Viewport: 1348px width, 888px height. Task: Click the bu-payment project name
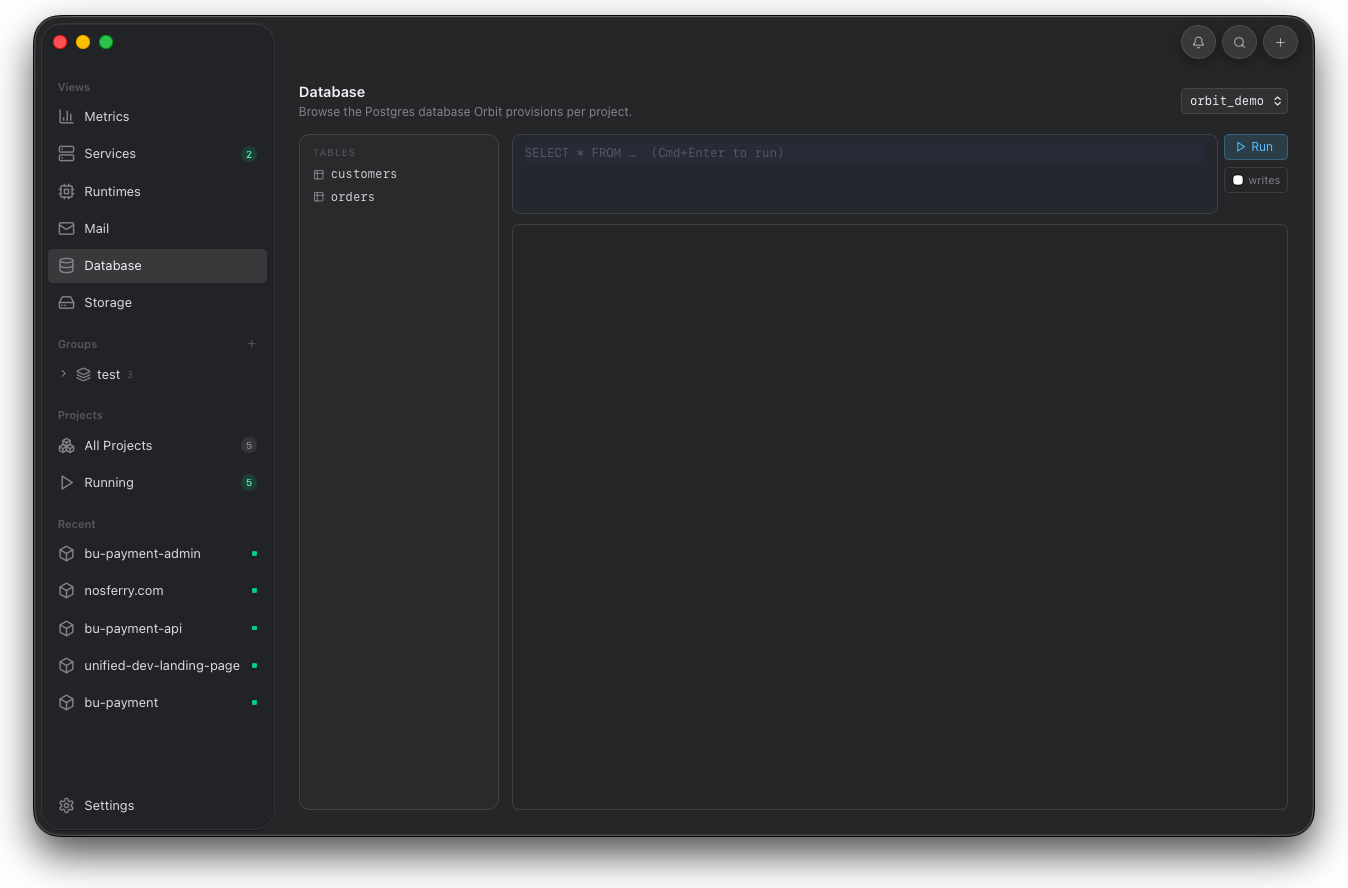[121, 702]
